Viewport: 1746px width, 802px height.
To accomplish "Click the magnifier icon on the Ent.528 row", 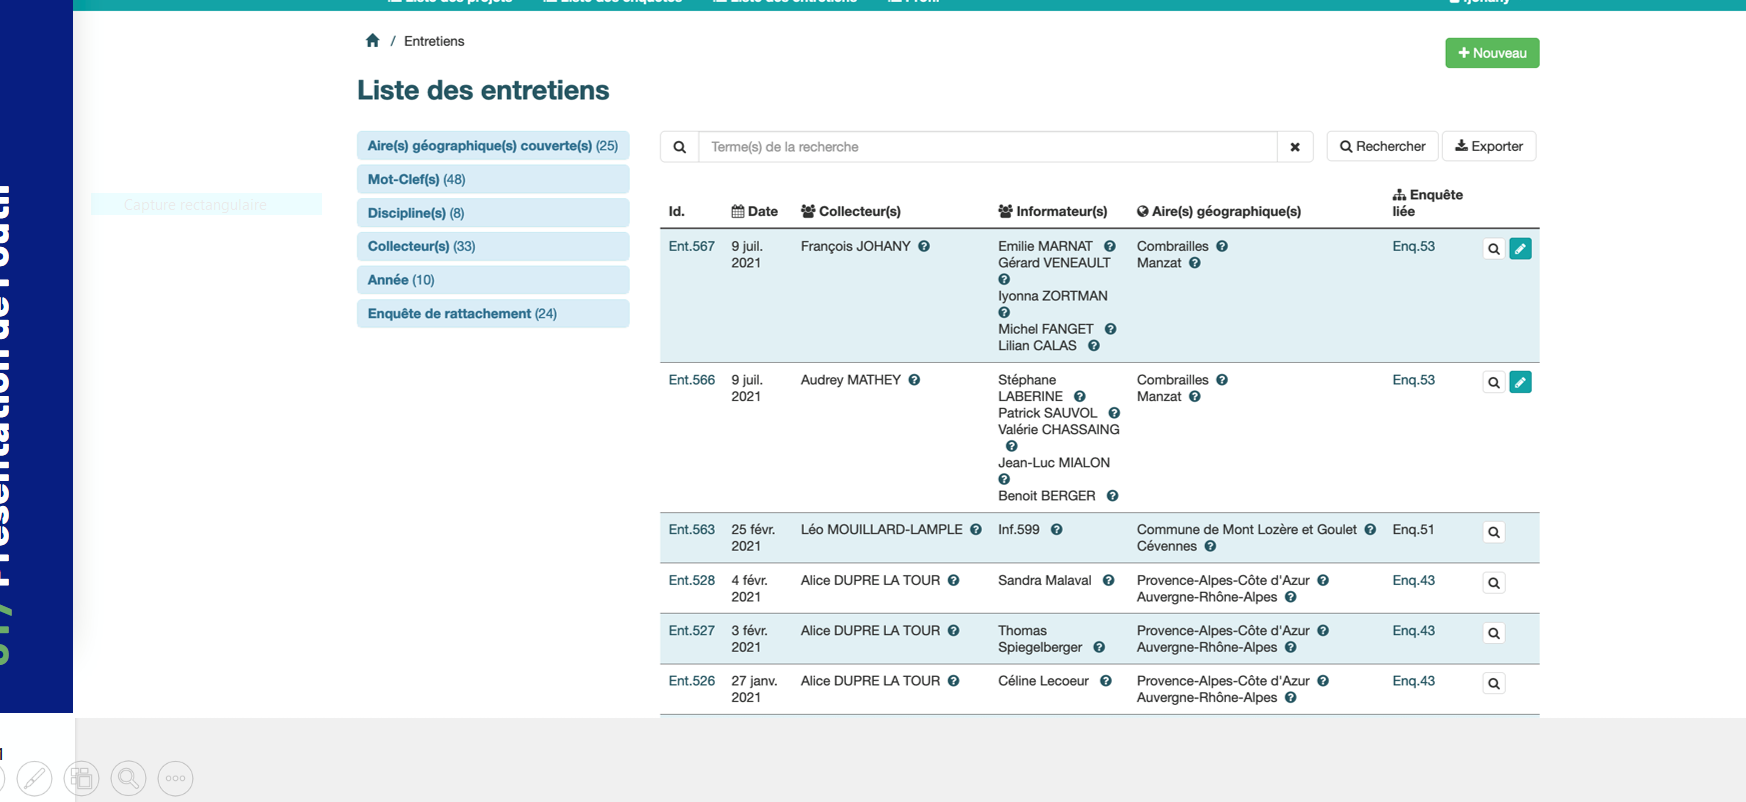I will click(x=1493, y=583).
